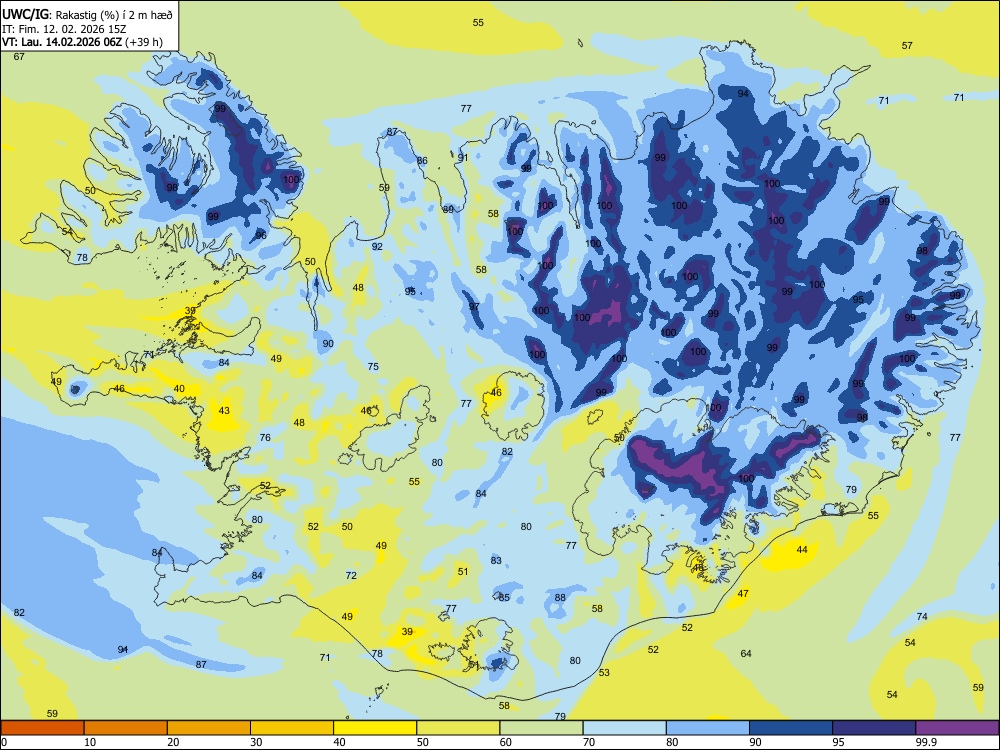The image size is (1000, 750).
Task: Click the map value '72' in the lowlands
Action: pos(351,576)
